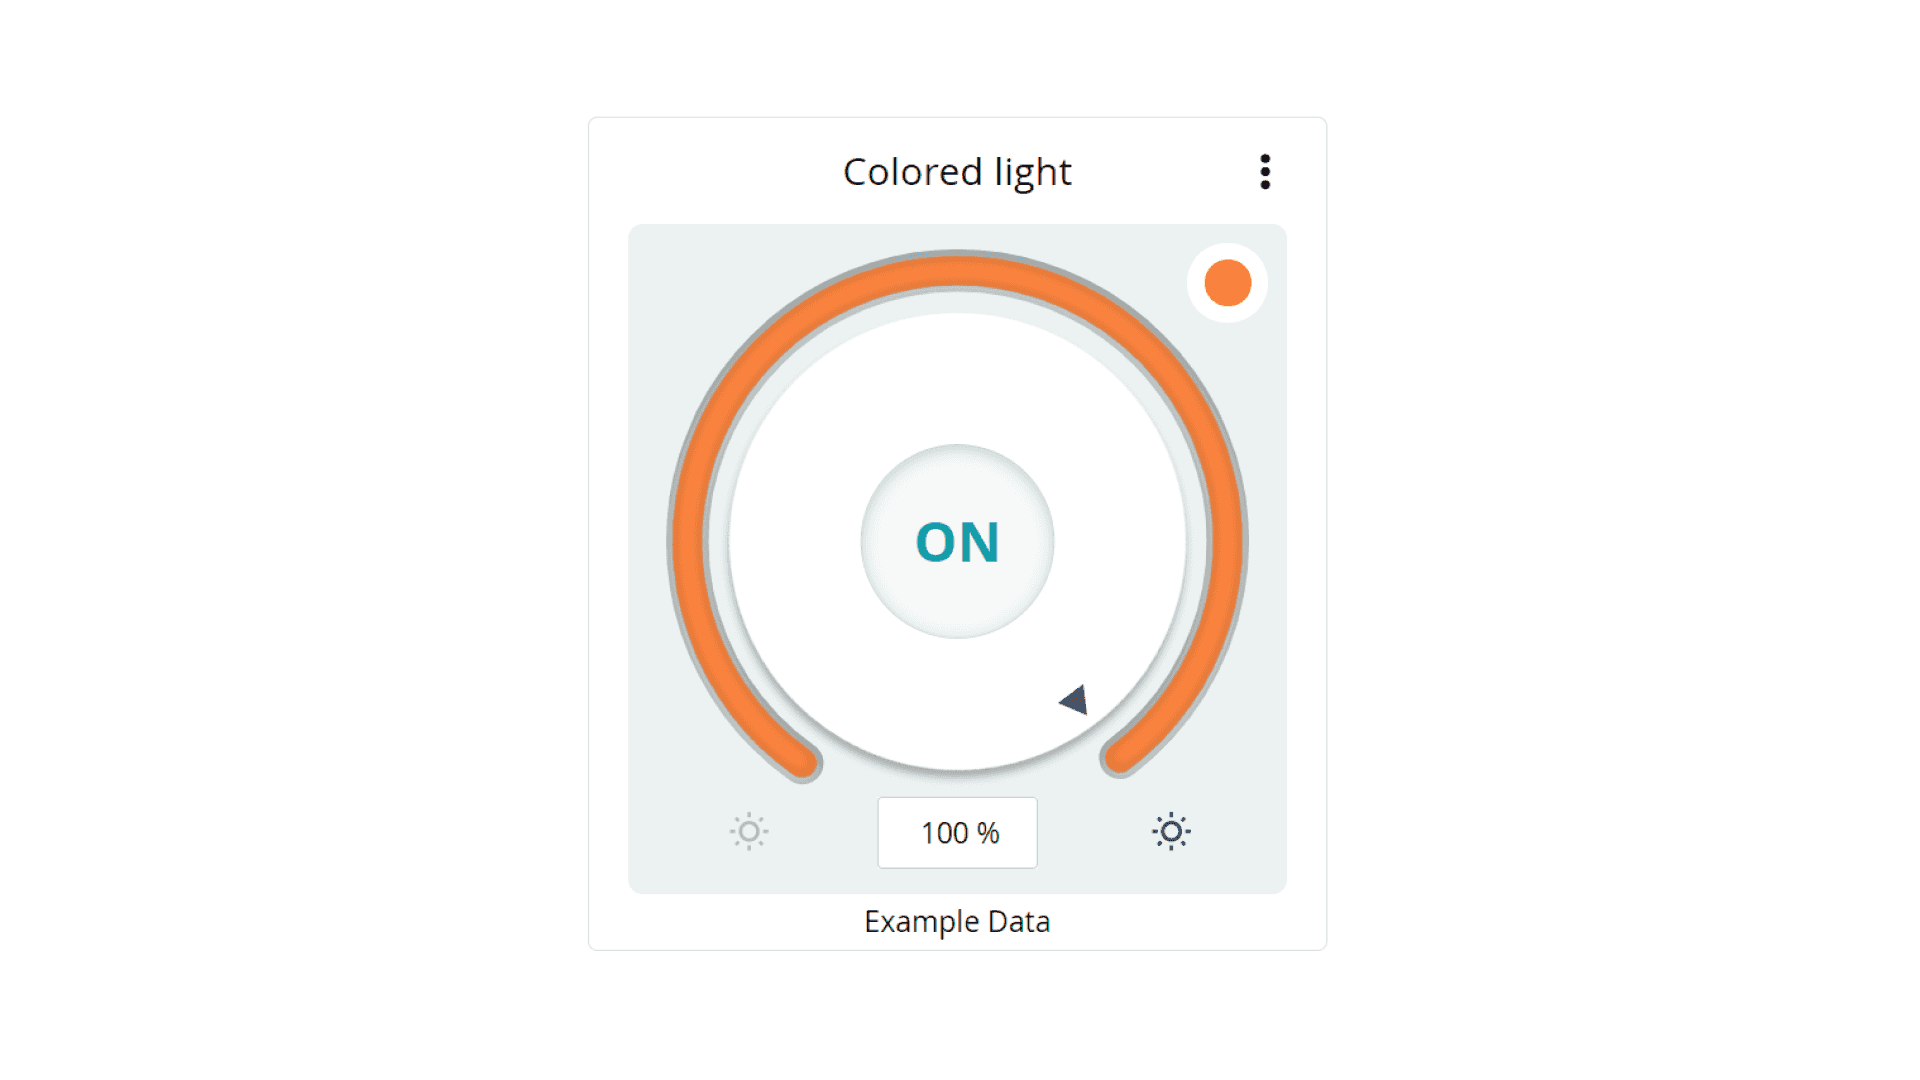The width and height of the screenshot is (1920, 1080).
Task: Click the top center of the orange brightness arc
Action: 957,272
